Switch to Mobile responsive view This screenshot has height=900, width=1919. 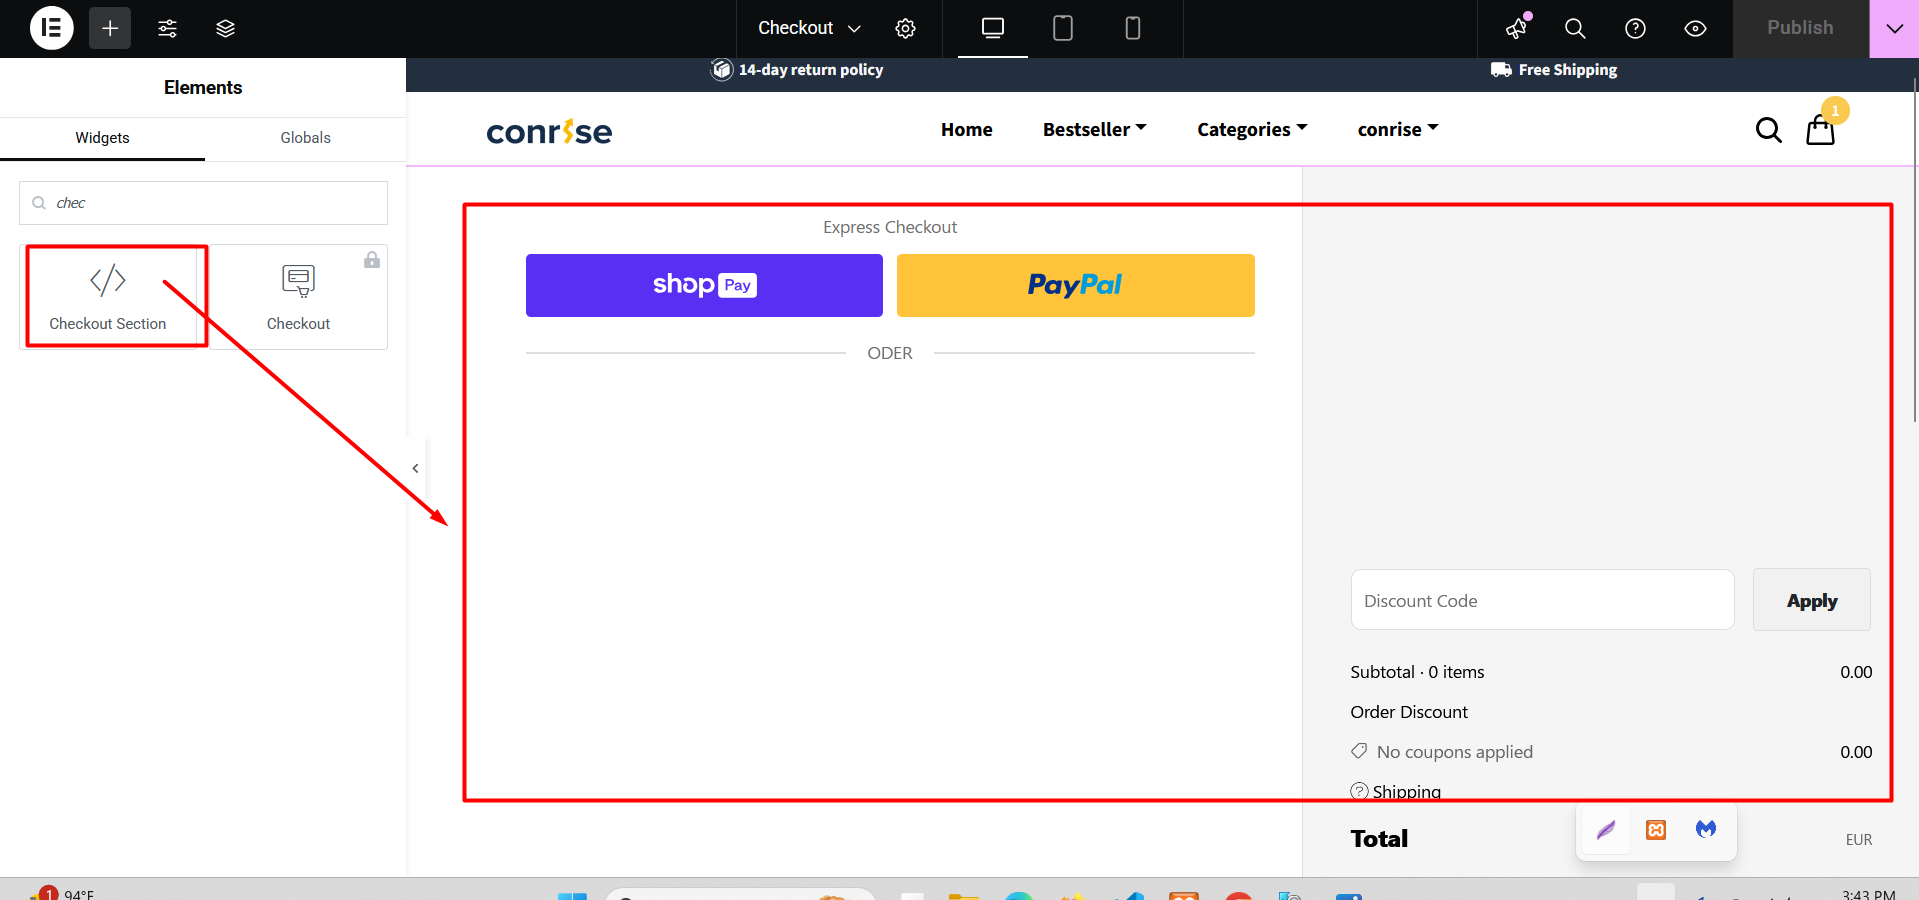tap(1133, 28)
